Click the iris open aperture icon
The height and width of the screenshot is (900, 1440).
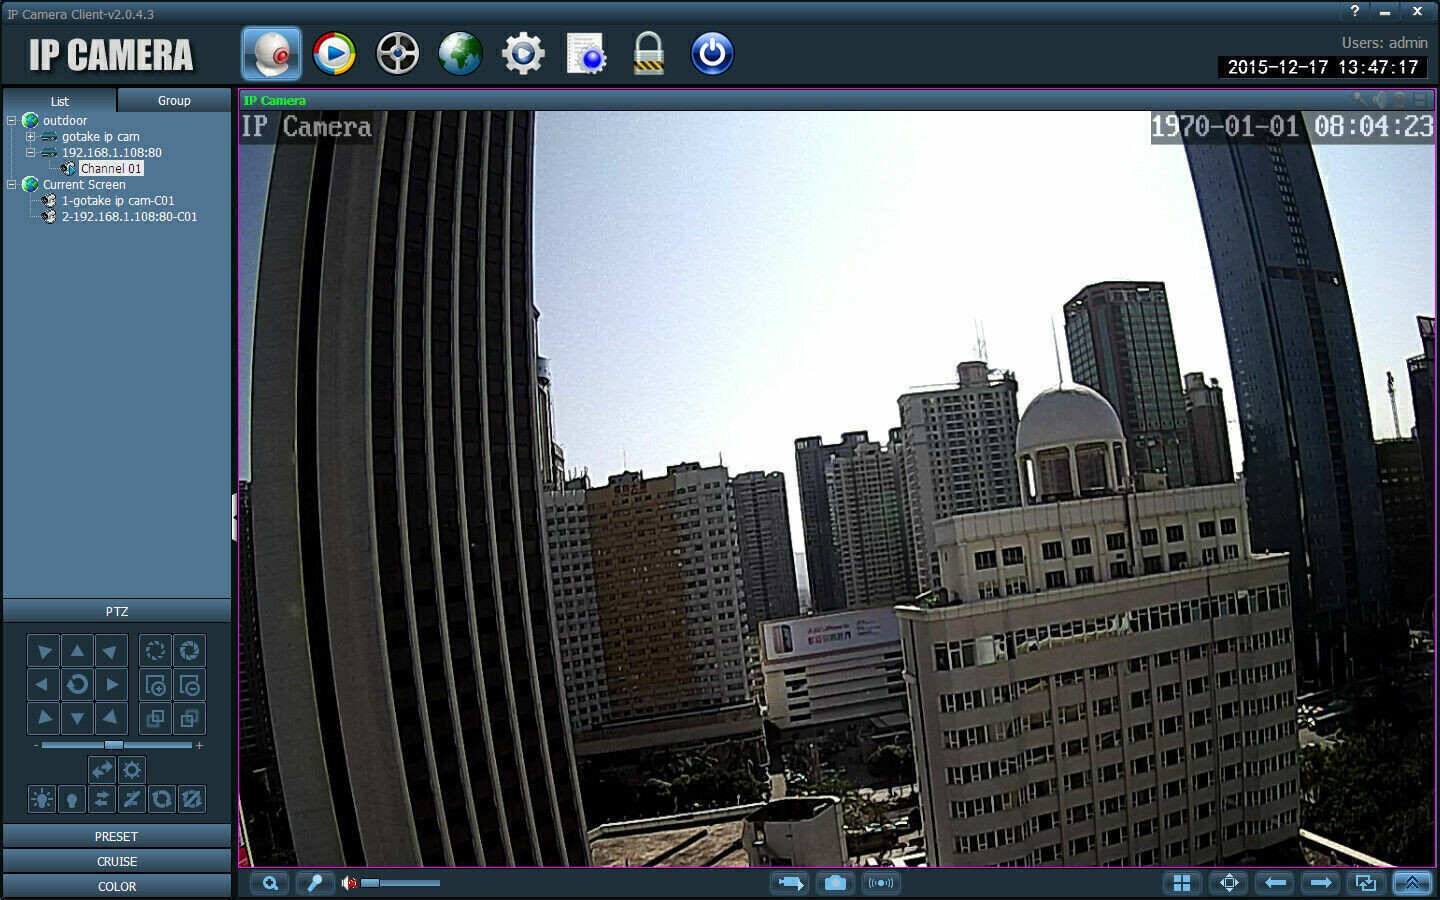pyautogui.click(x=189, y=651)
